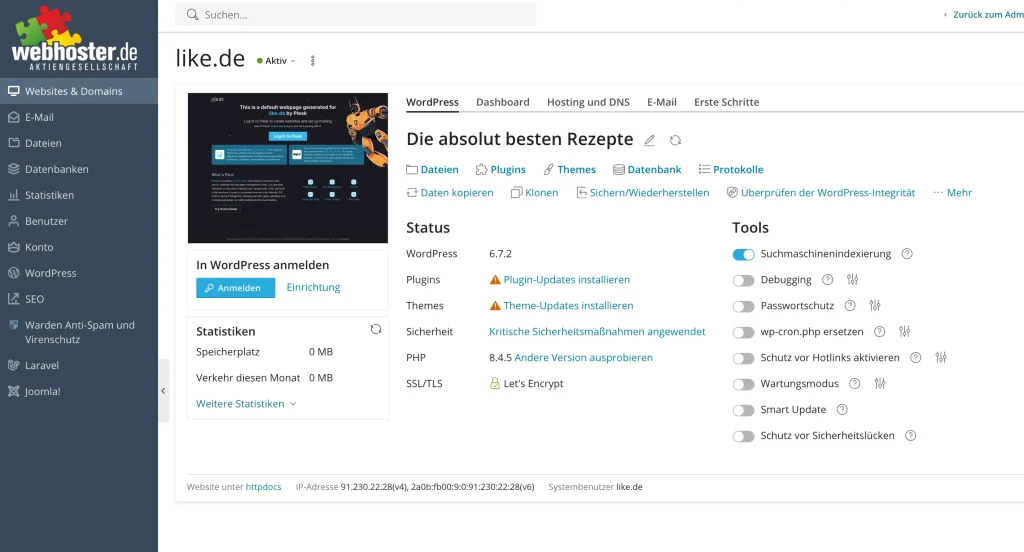Go to Dateien in the sidebar
Screen dimensions: 1024x552
tap(79, 143)
